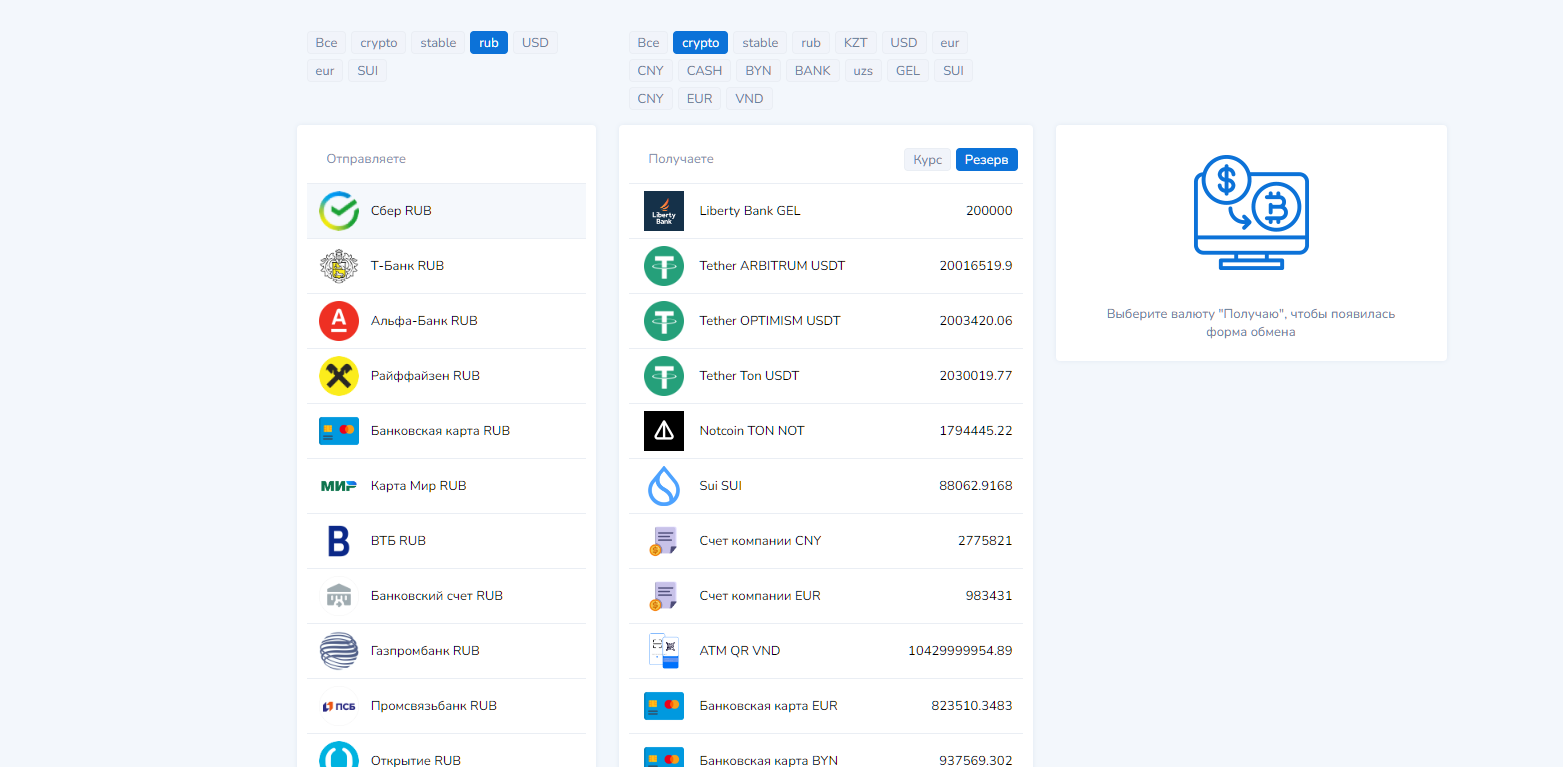The width and height of the screenshot is (1563, 767).
Task: Choose Карта Мир RUB label
Action: coord(418,486)
